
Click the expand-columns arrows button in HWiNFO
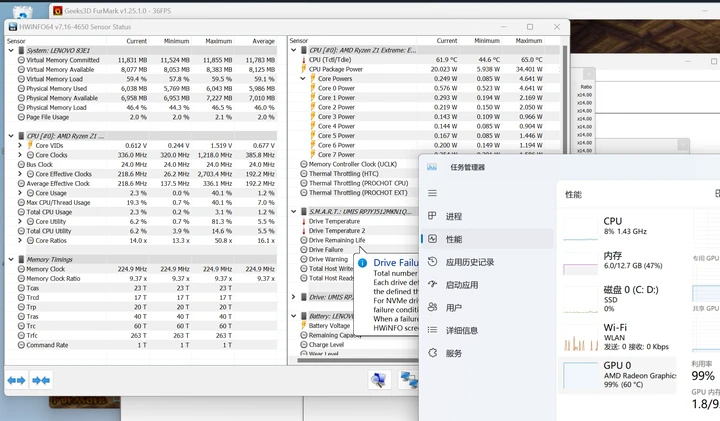point(17,380)
